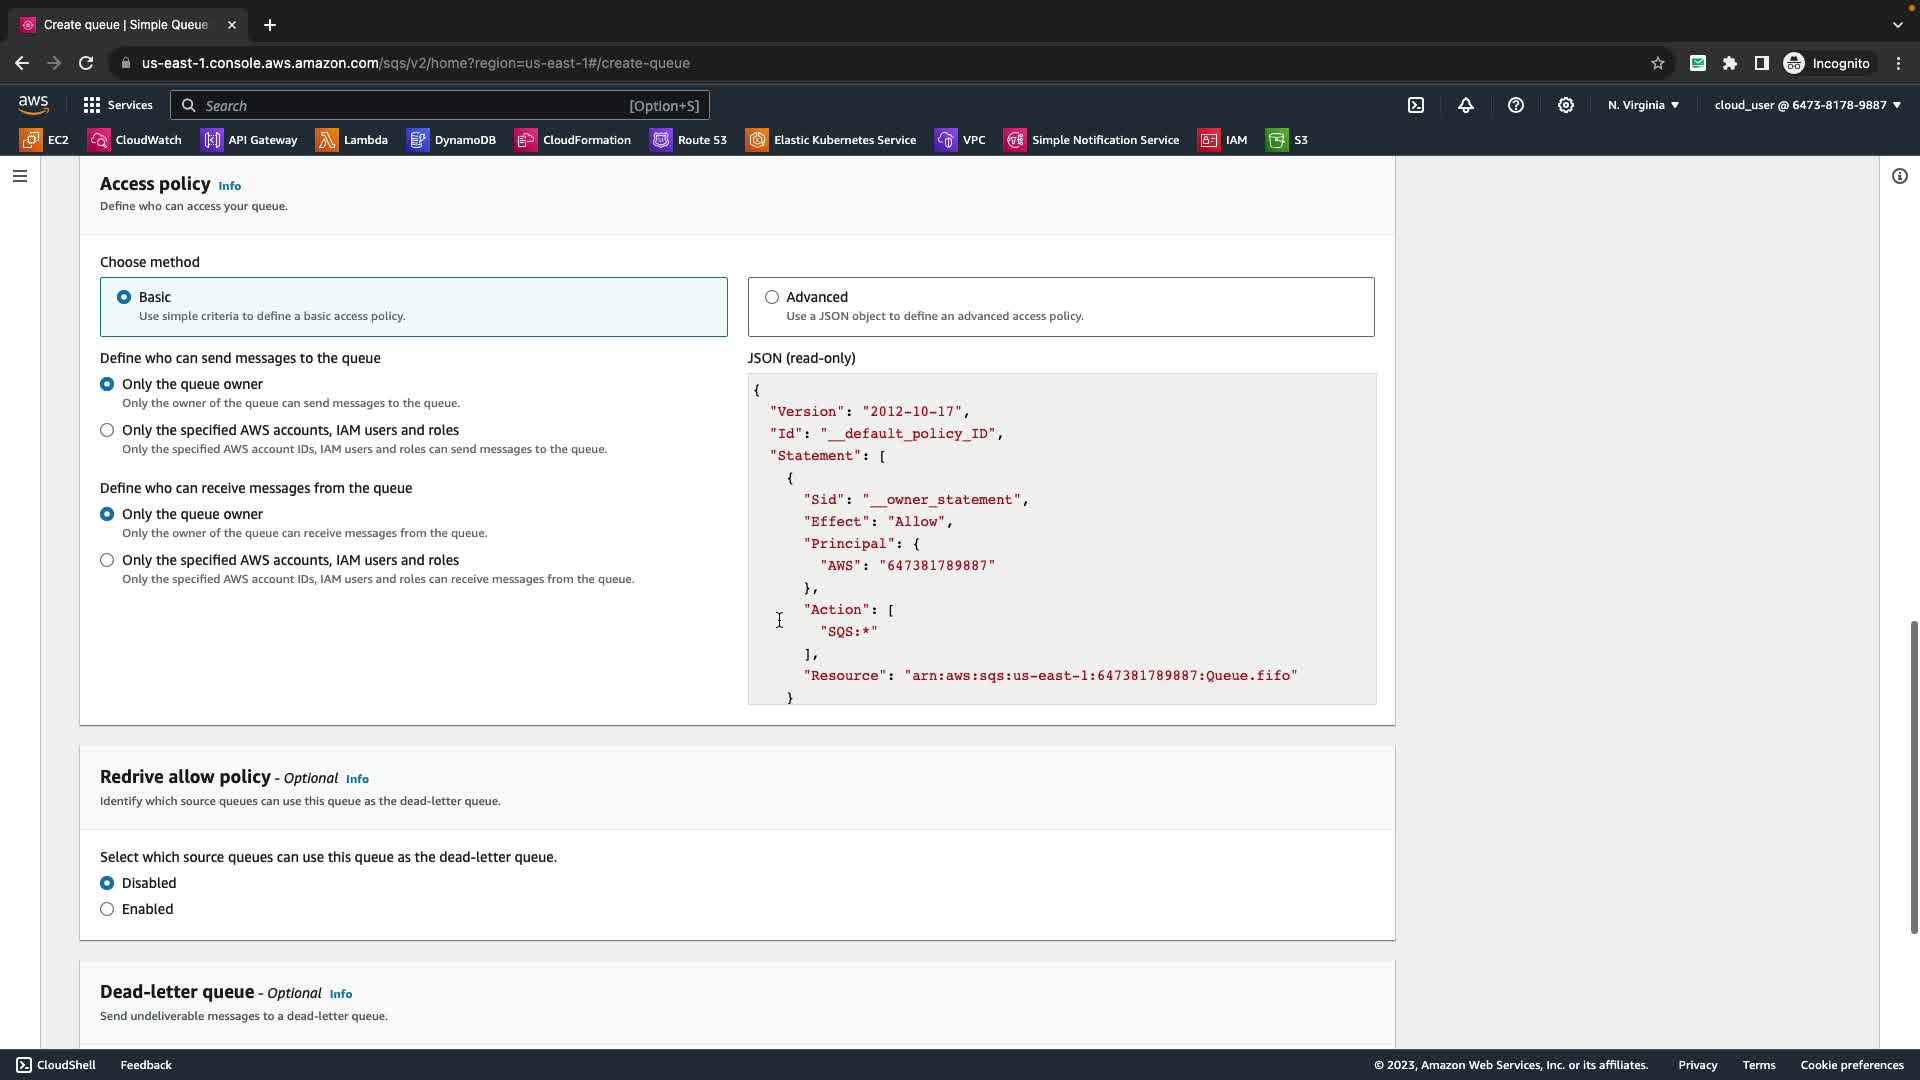This screenshot has height=1080, width=1920.
Task: Open the notifications bell icon
Action: pos(1466,105)
